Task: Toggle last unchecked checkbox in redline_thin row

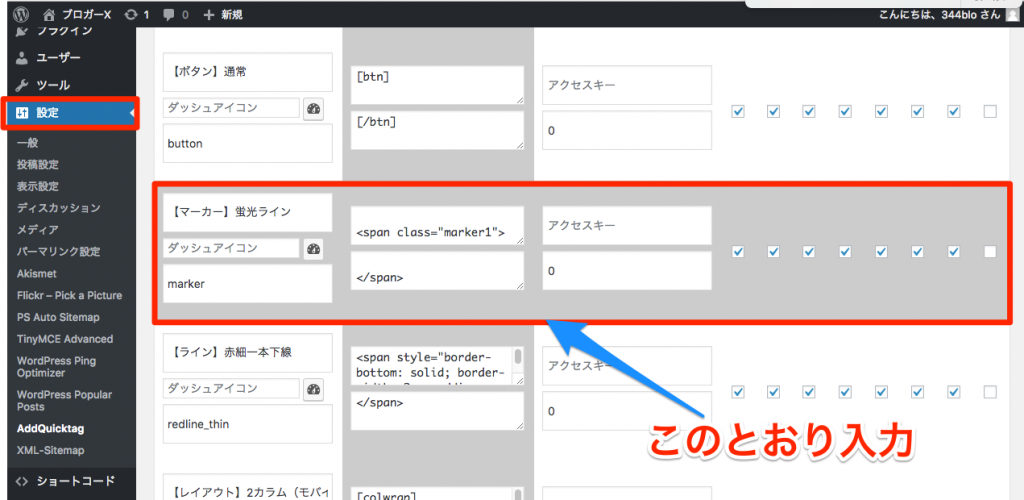Action: (x=990, y=392)
